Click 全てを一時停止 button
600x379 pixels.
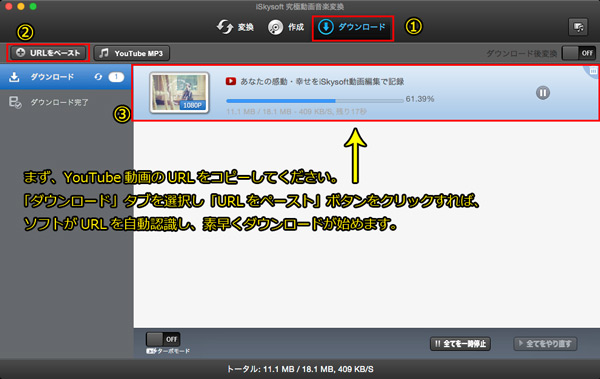click(460, 344)
